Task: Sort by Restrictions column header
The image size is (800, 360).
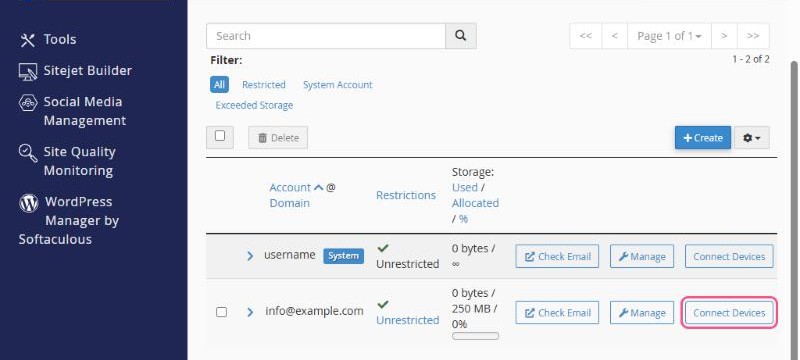Action: pos(406,195)
